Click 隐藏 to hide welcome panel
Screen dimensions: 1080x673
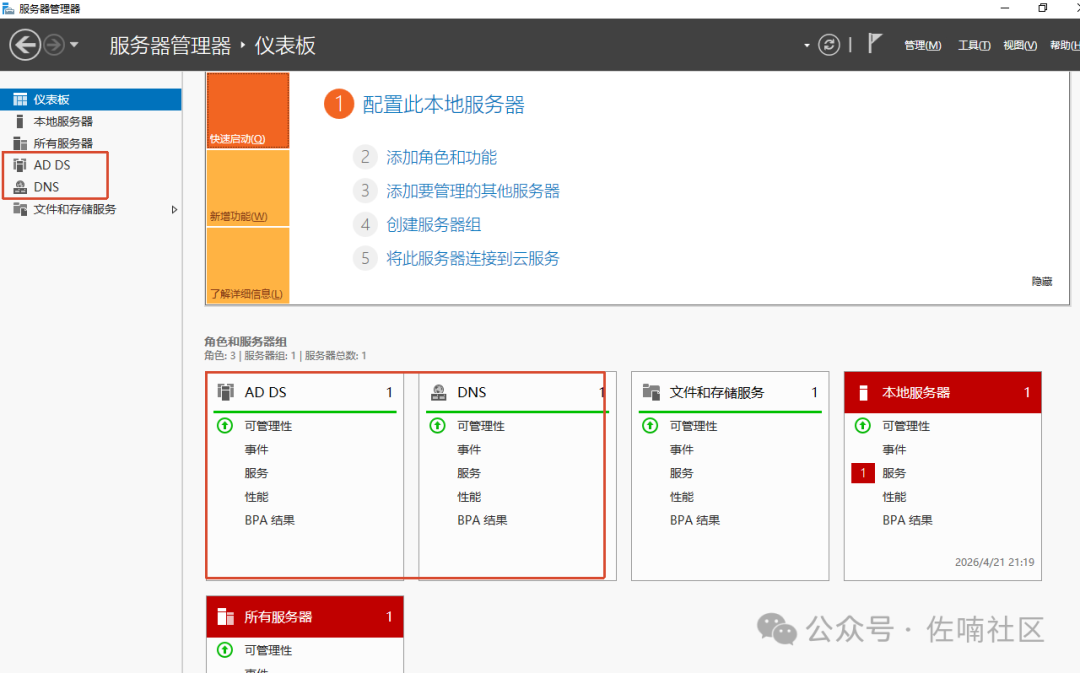point(1041,281)
